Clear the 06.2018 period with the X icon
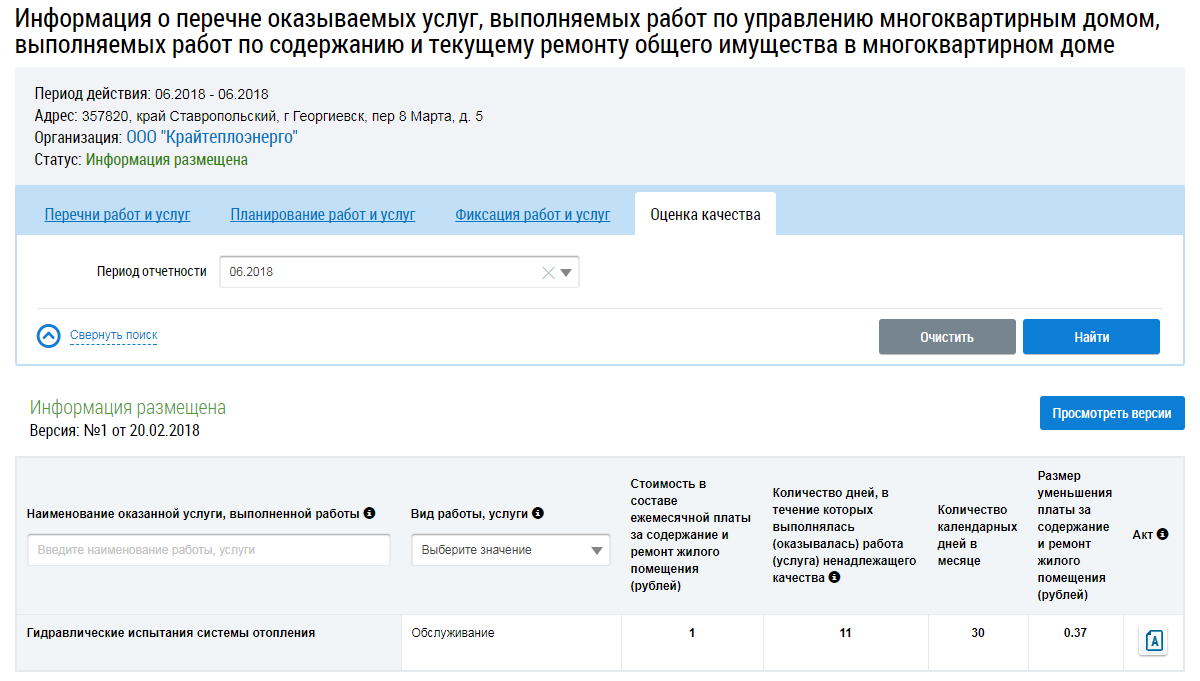This screenshot has width=1200, height=681. point(547,272)
